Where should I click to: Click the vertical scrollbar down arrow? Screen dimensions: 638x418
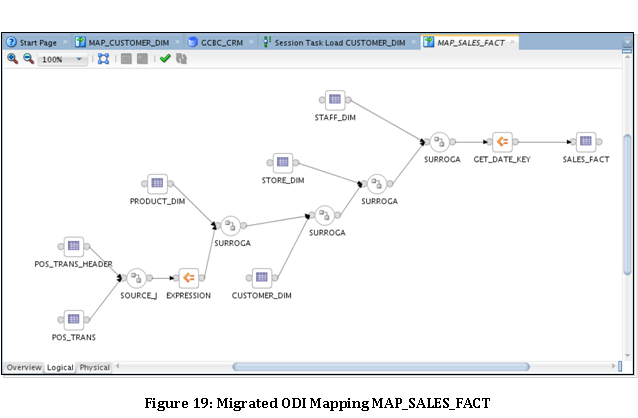pos(627,355)
